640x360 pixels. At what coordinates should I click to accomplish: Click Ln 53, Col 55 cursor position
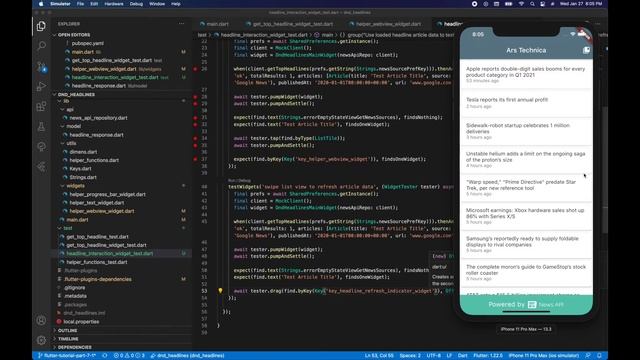[379, 356]
